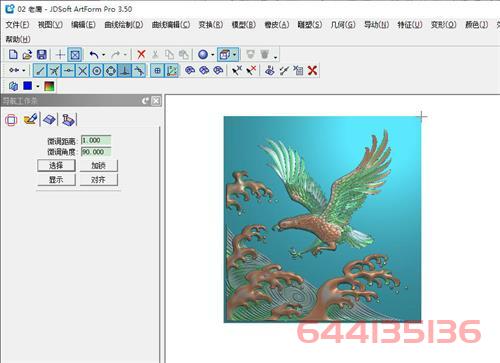
Task: Click second blue layered shape icon
Action: 204,70
